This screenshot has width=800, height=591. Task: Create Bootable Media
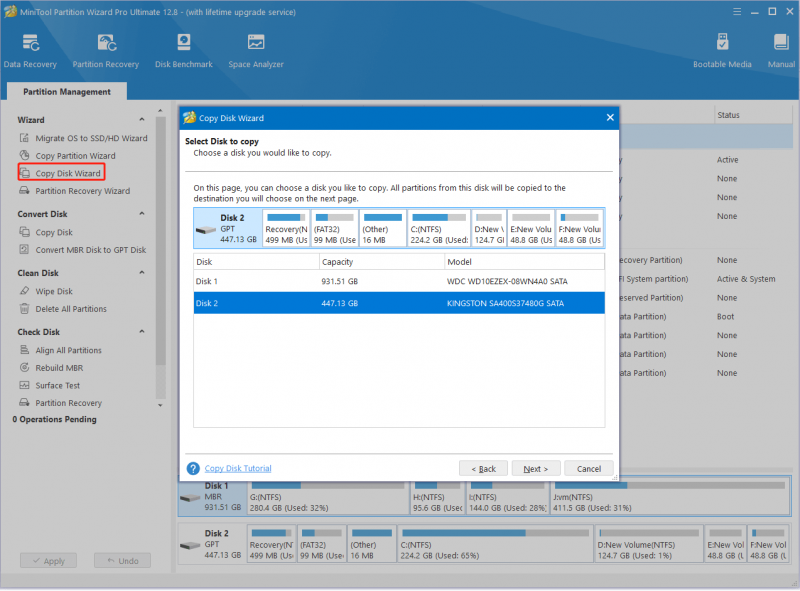[x=722, y=51]
